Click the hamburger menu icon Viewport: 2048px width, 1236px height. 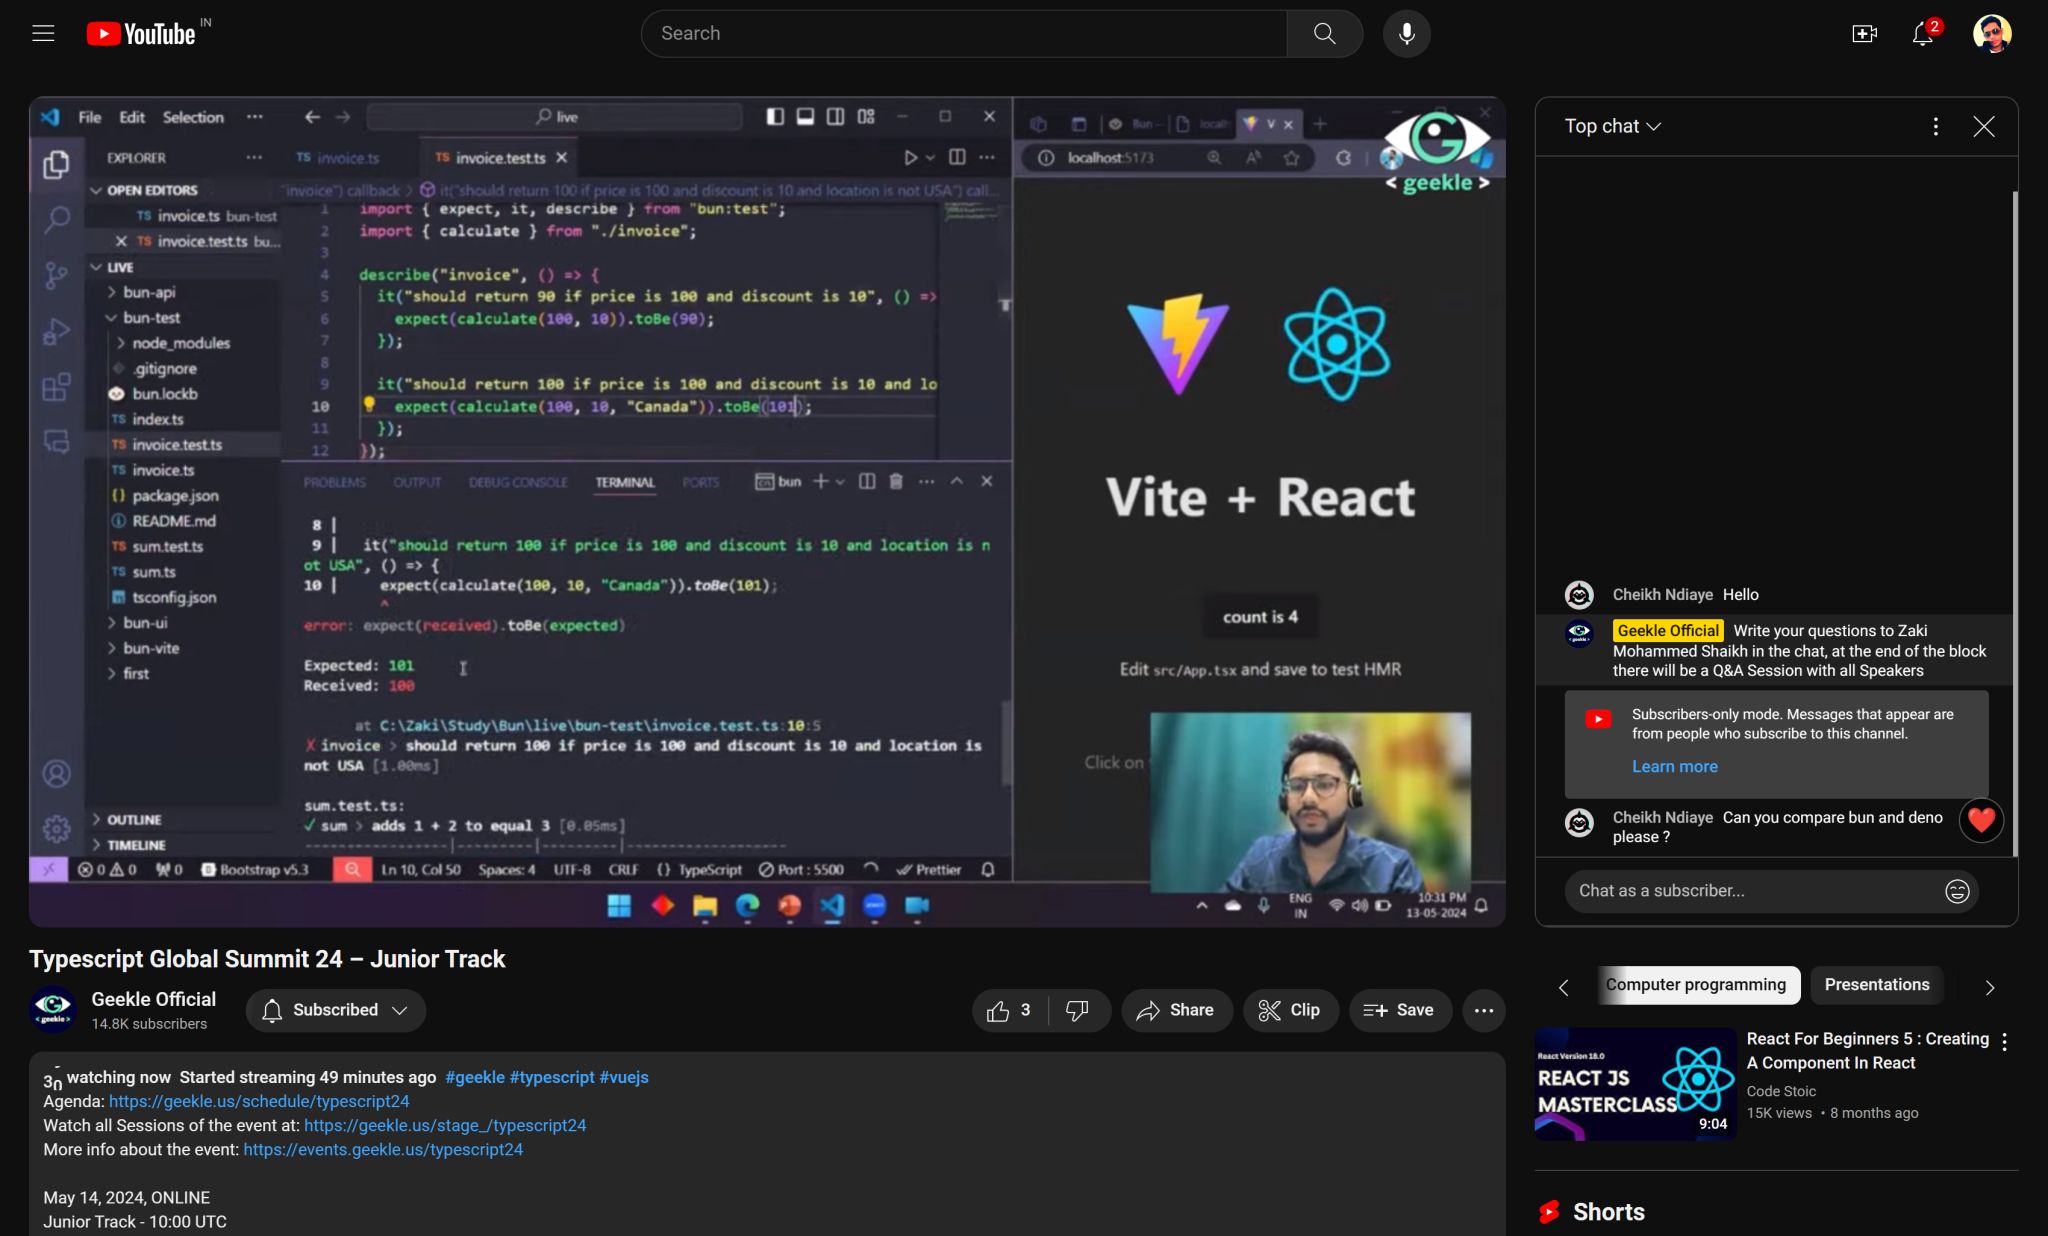point(43,33)
